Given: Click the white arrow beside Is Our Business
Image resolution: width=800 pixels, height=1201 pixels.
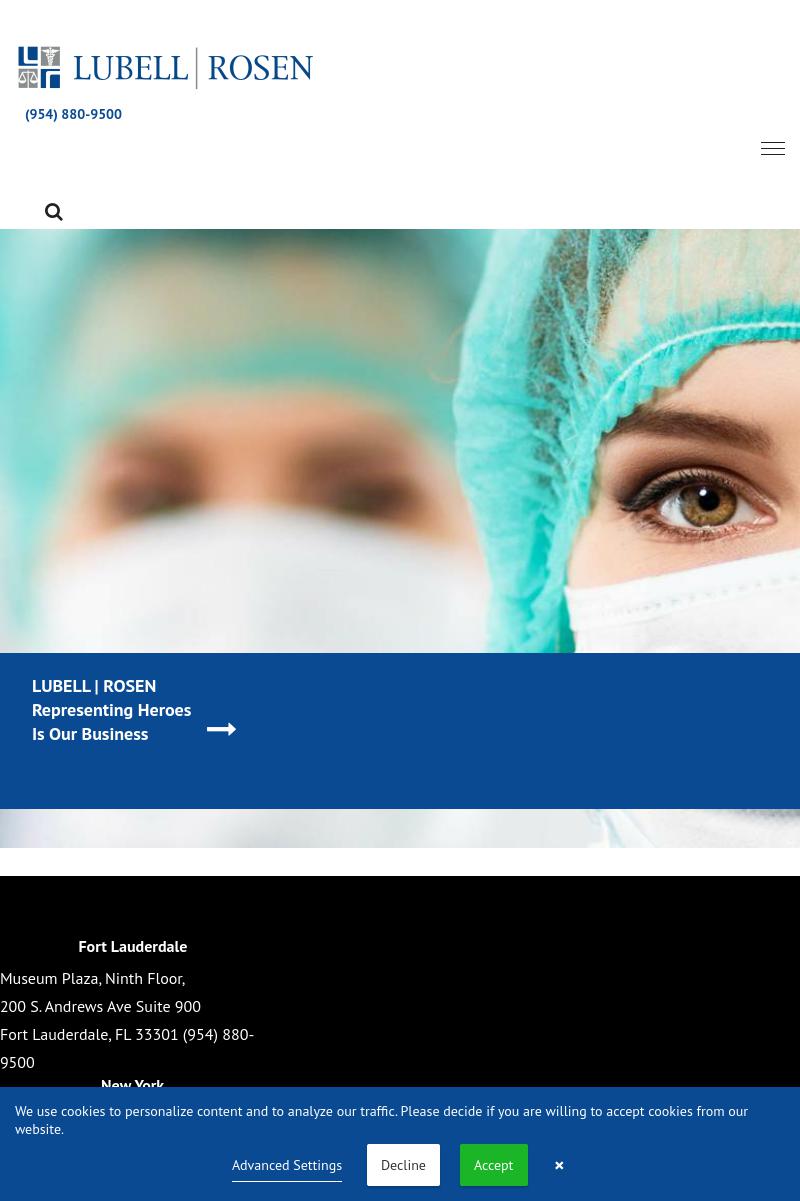Looking at the screenshot, I should 221,730.
